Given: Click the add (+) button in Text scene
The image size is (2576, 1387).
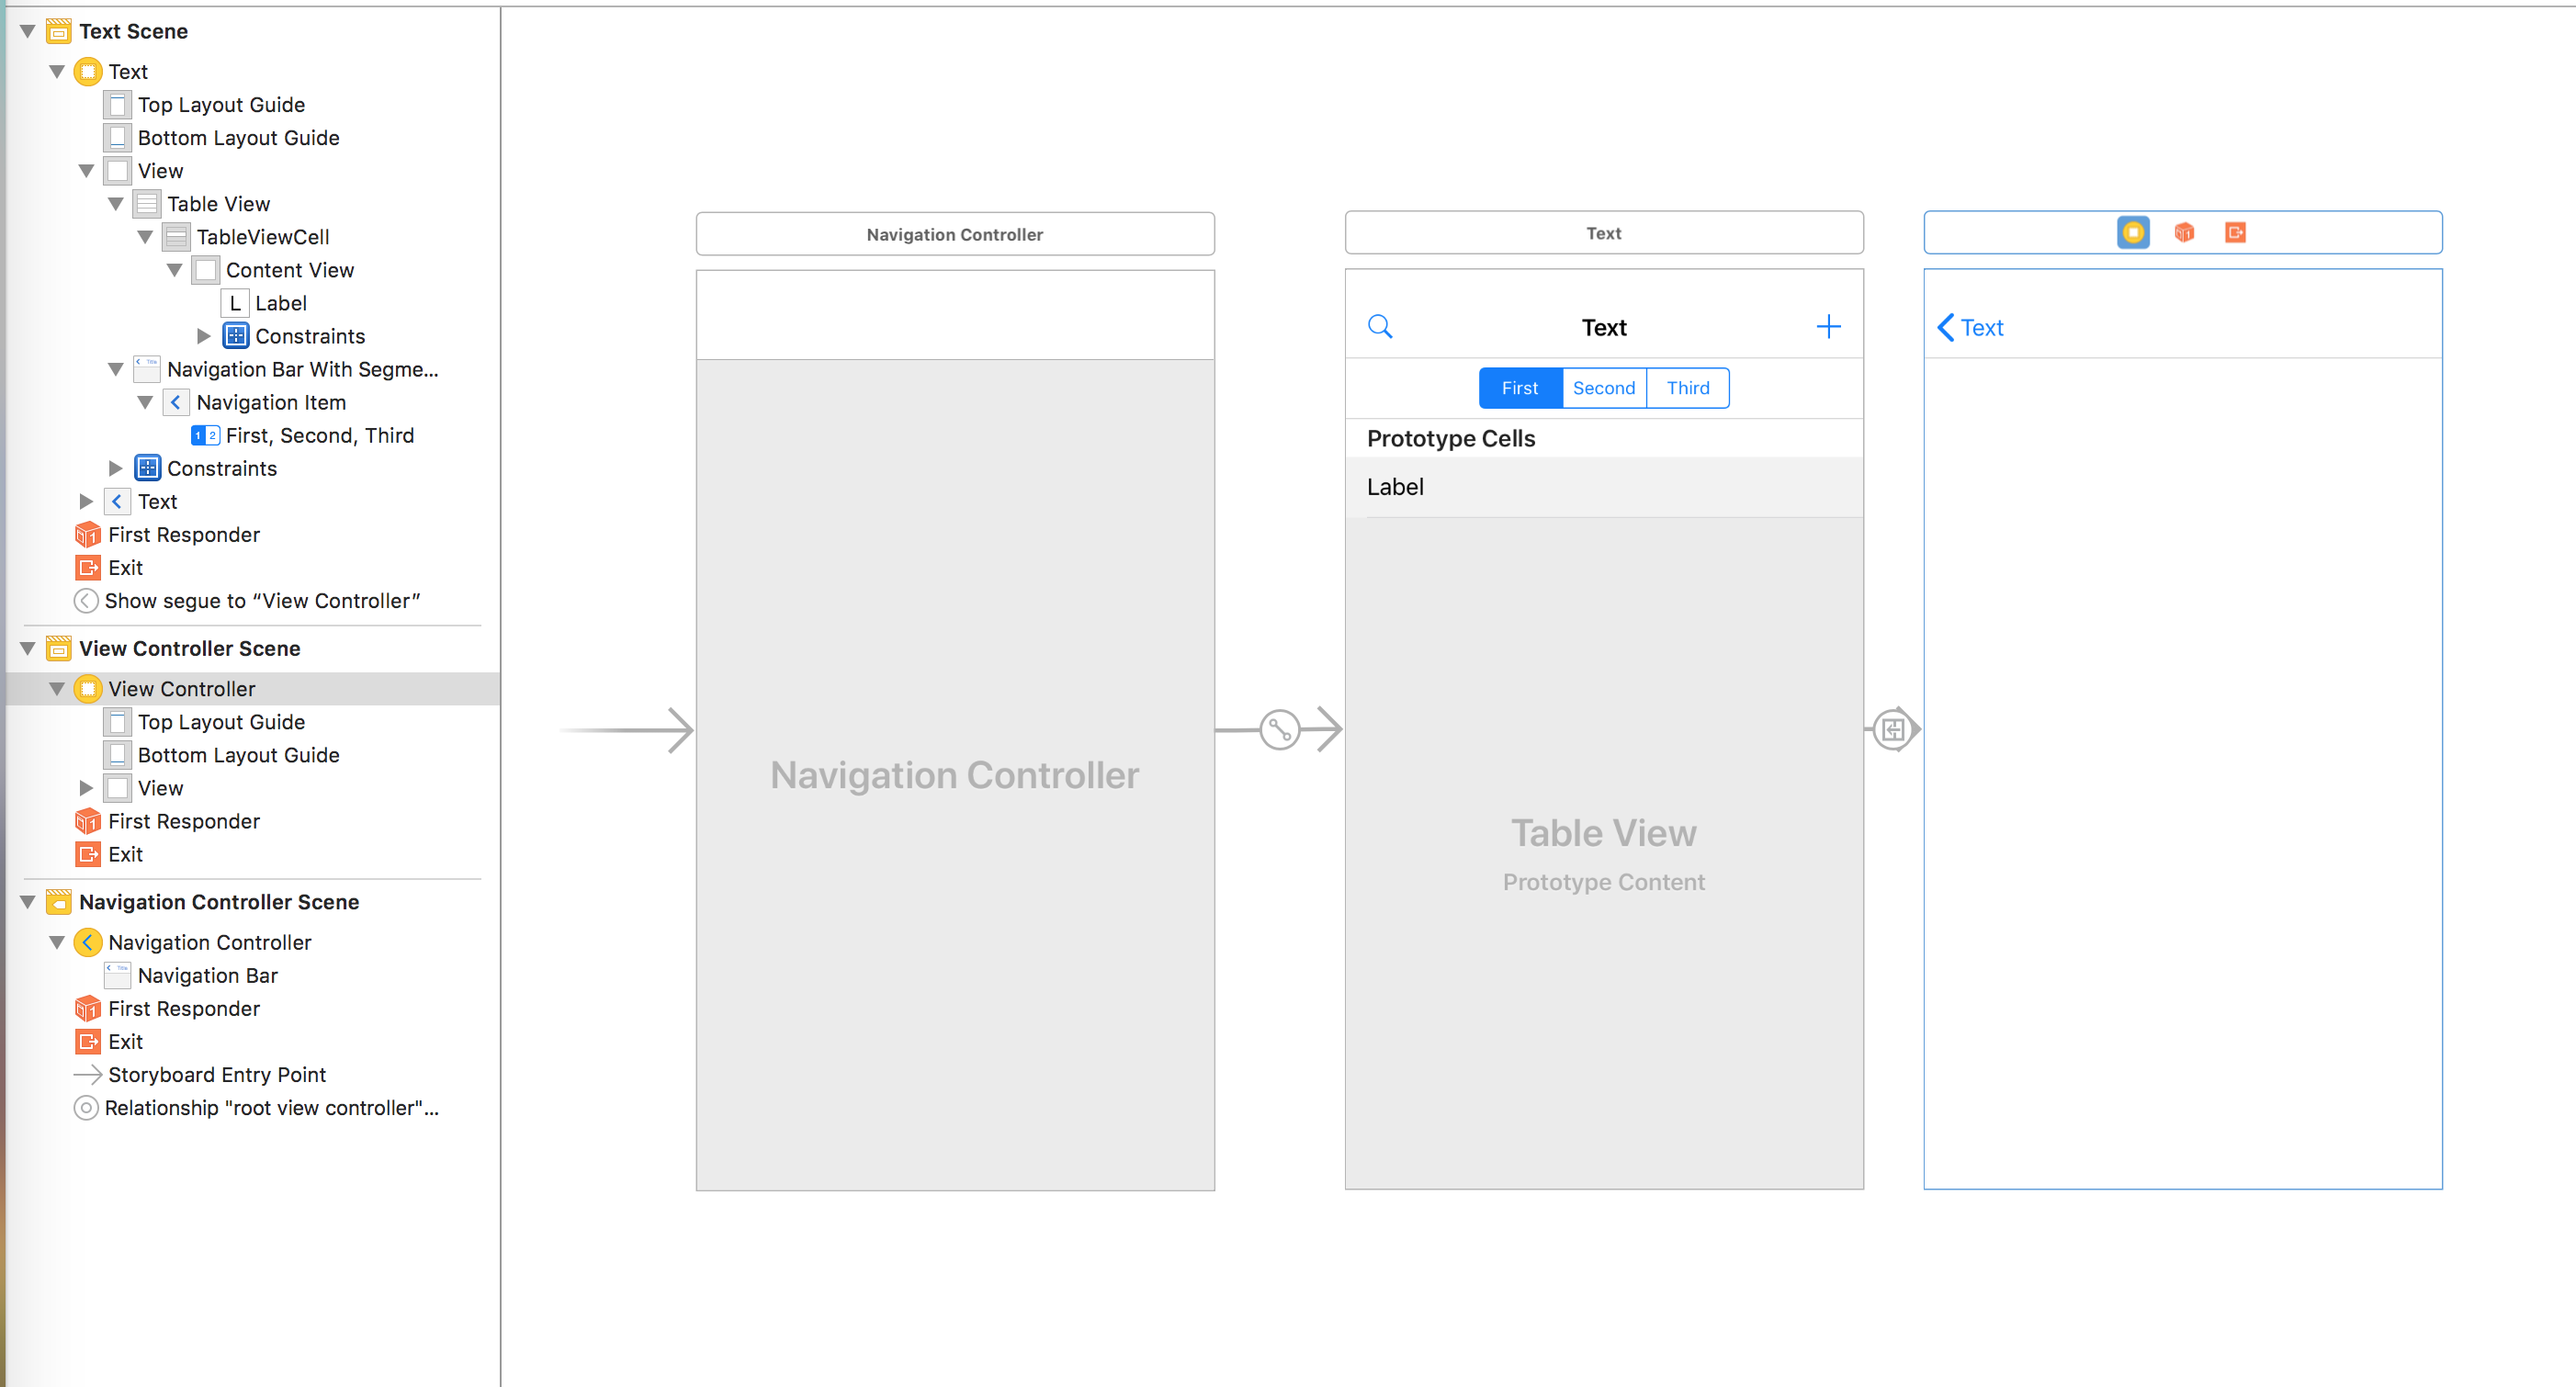Looking at the screenshot, I should [1829, 326].
